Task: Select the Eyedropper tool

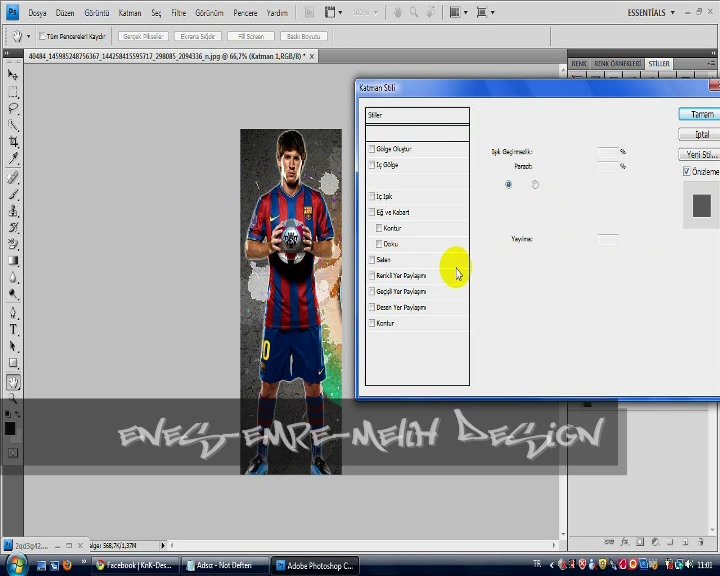Action: (x=13, y=158)
